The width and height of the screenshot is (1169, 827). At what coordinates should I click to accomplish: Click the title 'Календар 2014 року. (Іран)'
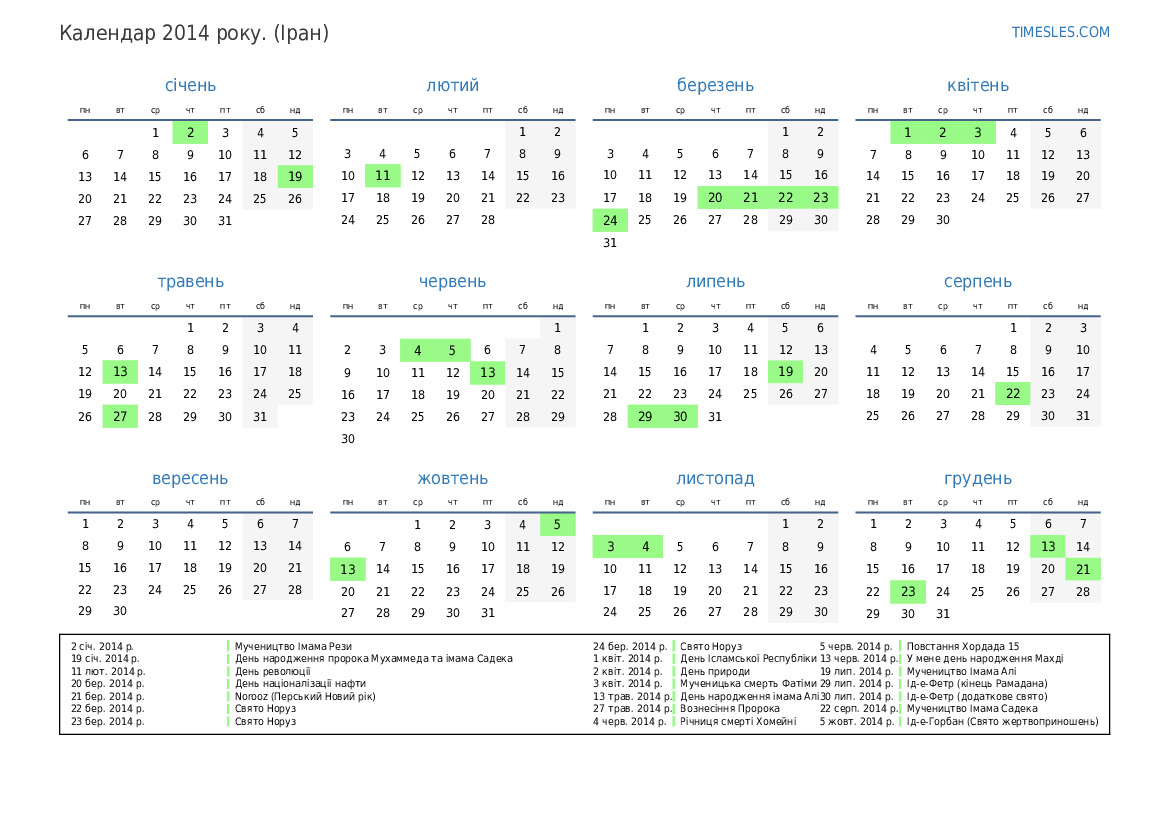(x=194, y=33)
